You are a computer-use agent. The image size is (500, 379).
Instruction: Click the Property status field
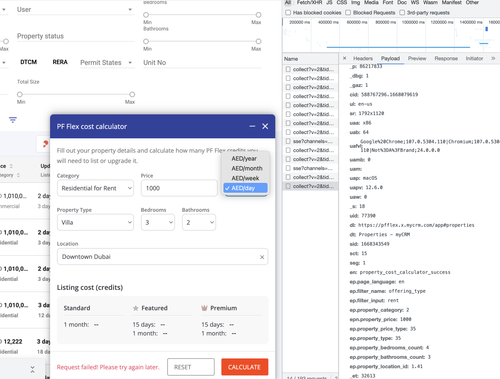click(75, 36)
